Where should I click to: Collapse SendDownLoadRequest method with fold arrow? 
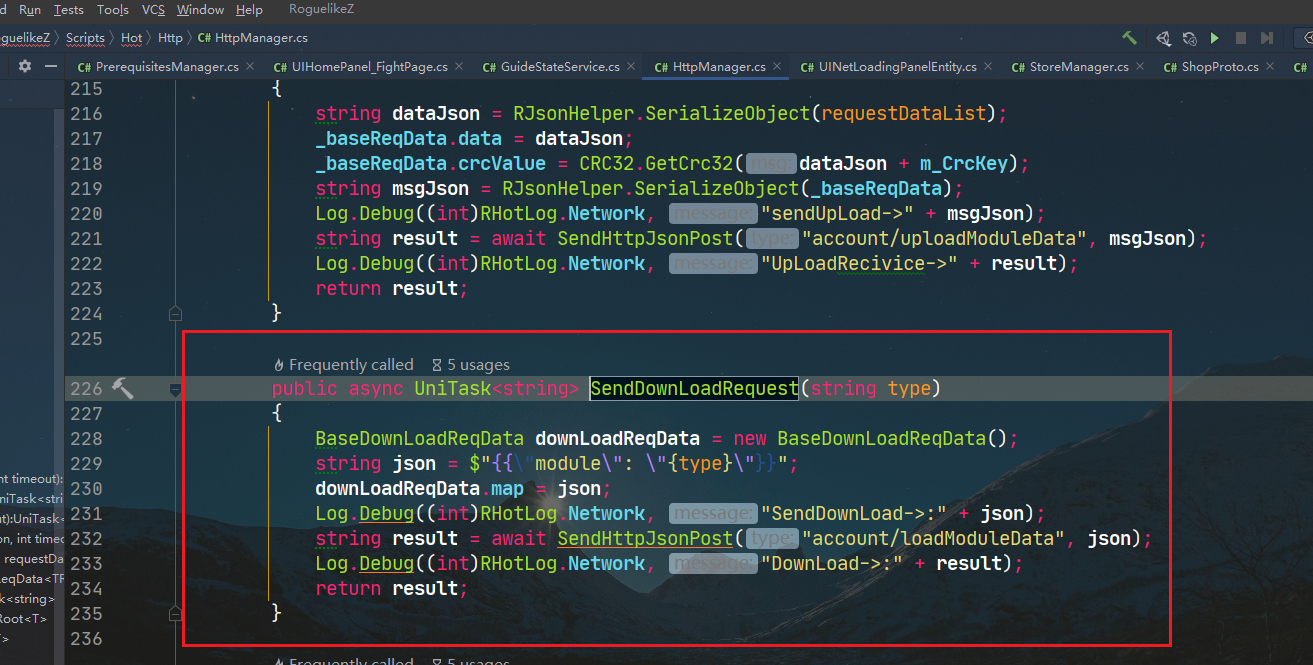click(x=176, y=389)
